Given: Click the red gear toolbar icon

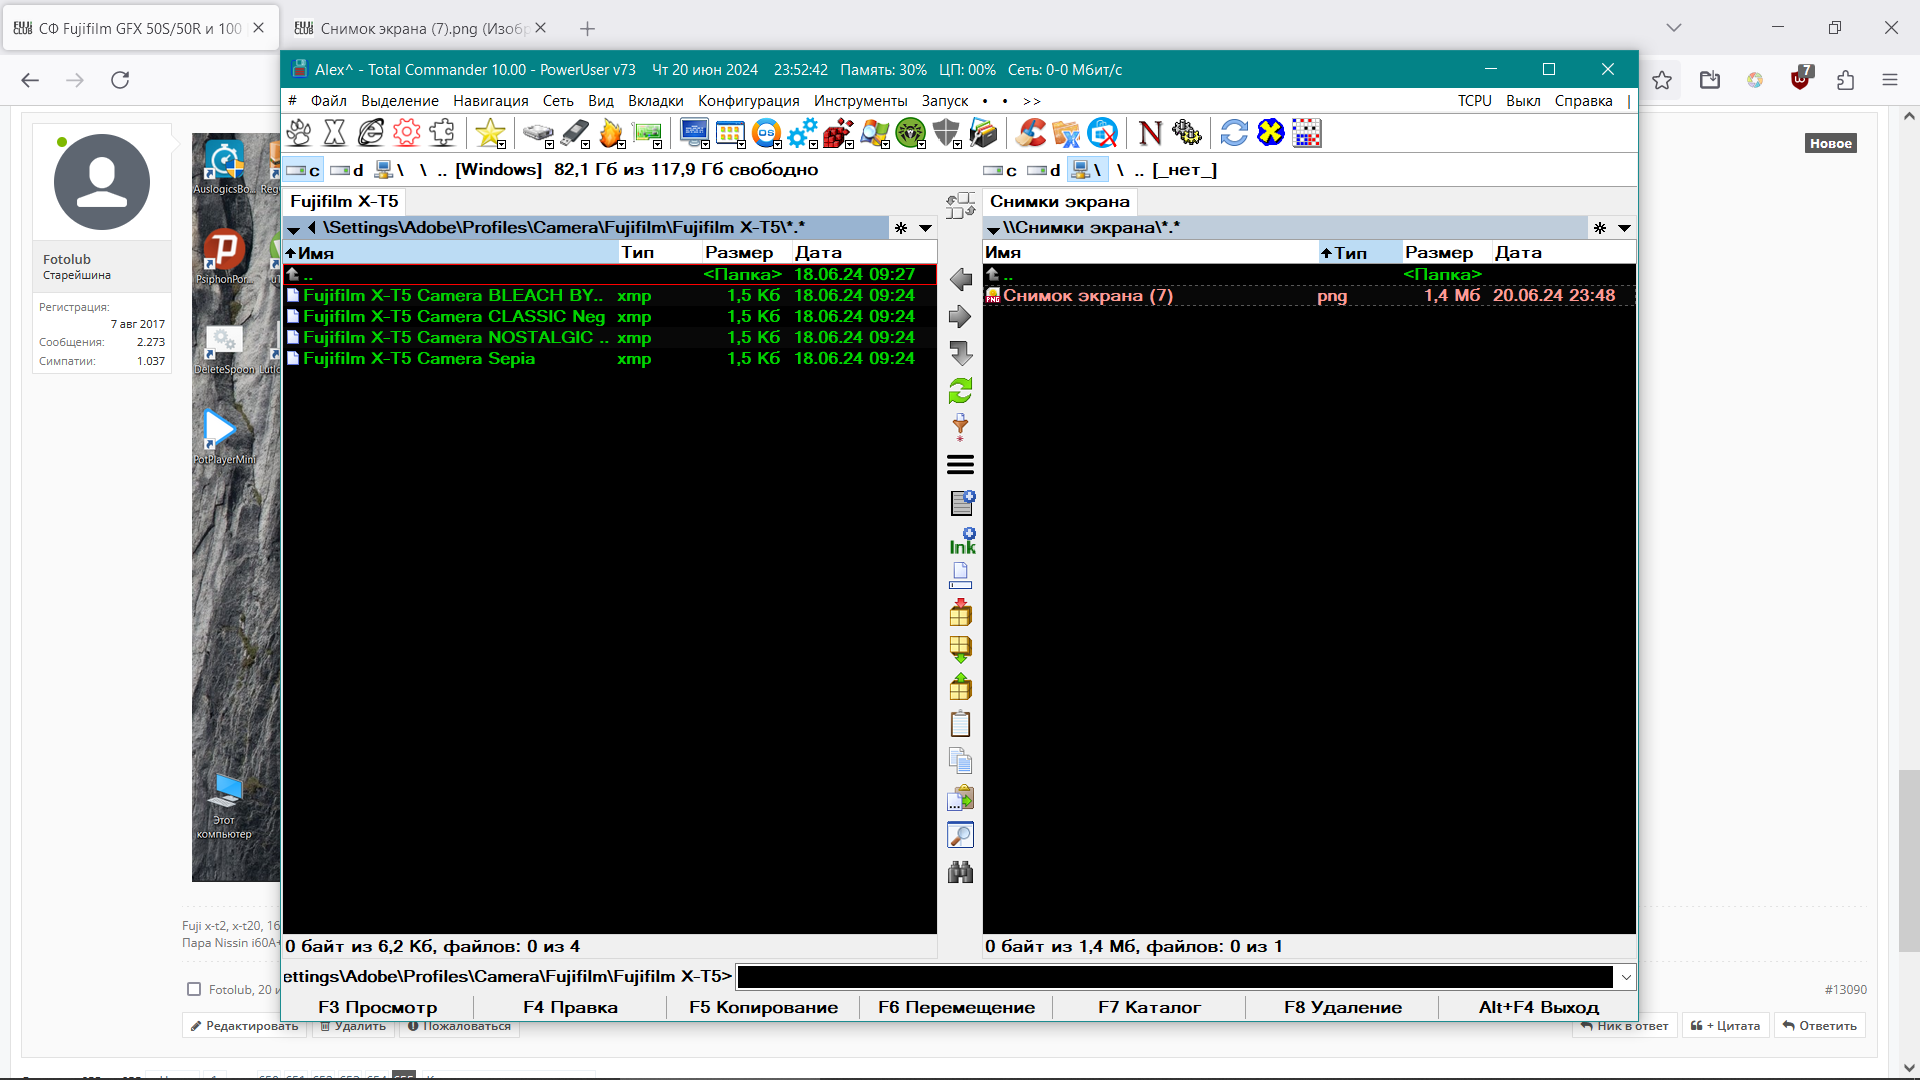Looking at the screenshot, I should [x=407, y=133].
